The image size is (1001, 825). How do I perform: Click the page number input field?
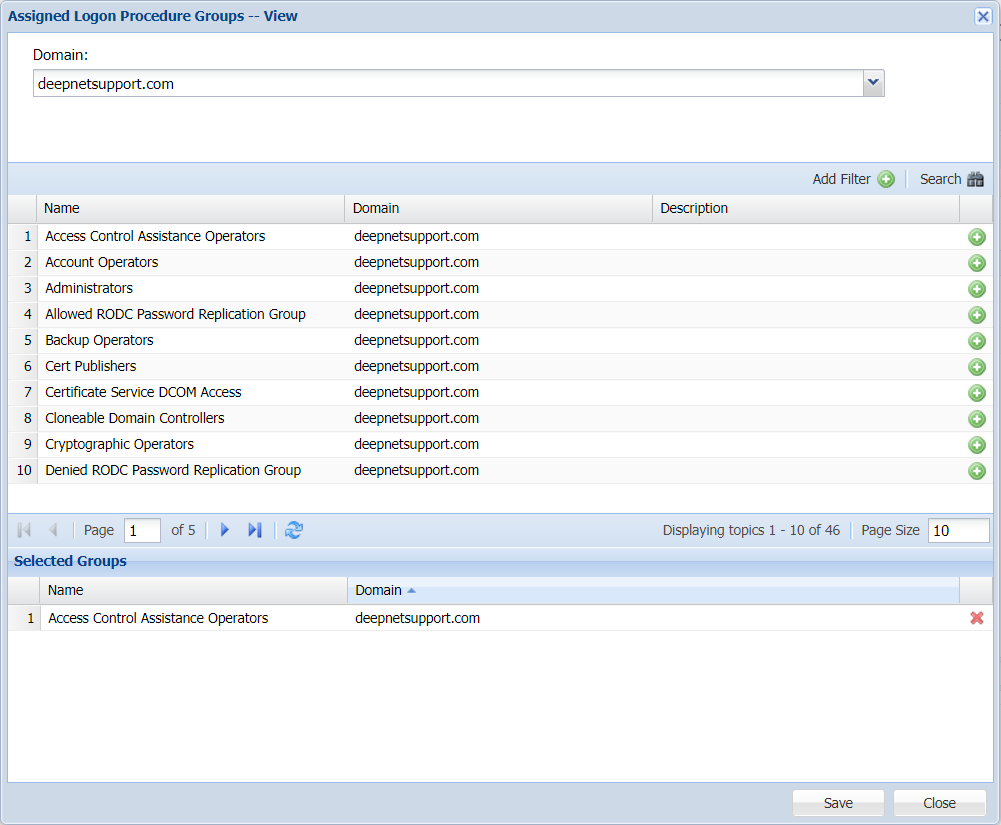(142, 530)
